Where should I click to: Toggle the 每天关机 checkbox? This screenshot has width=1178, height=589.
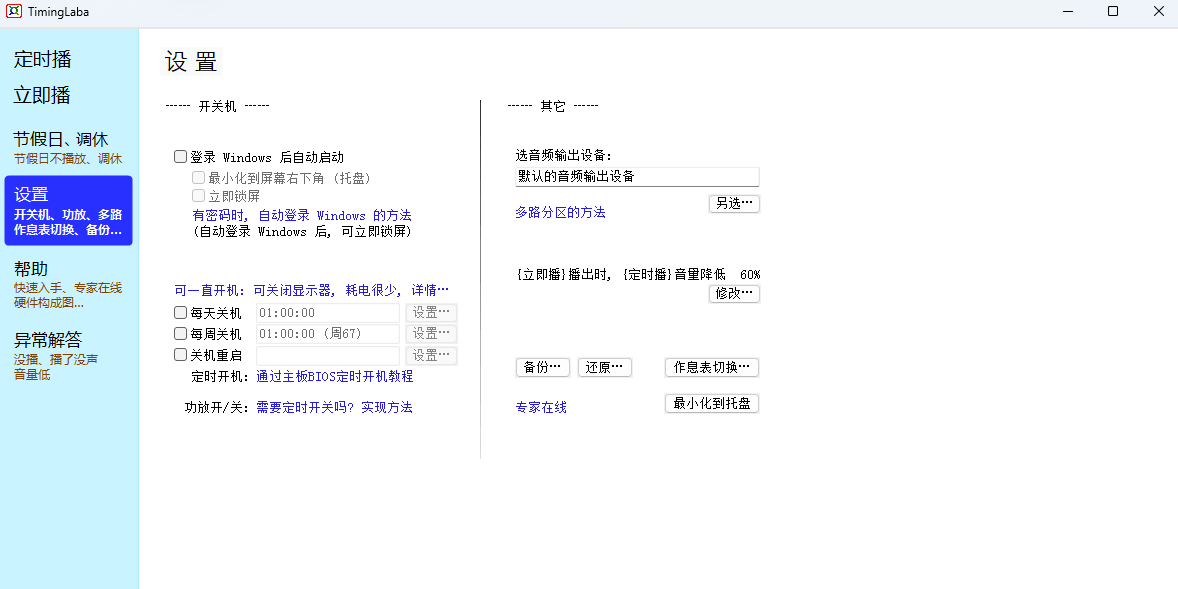[181, 313]
